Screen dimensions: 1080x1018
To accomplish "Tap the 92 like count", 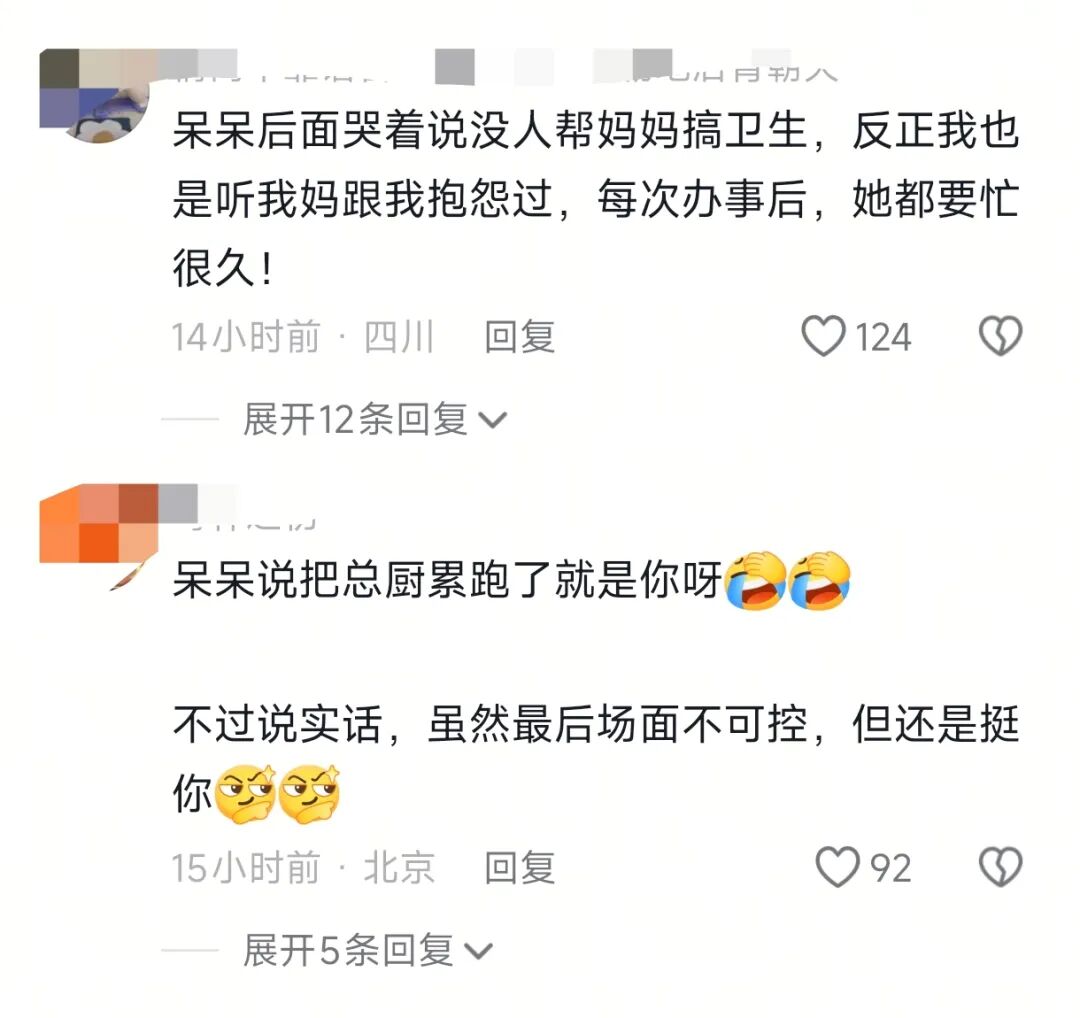I will [x=891, y=868].
